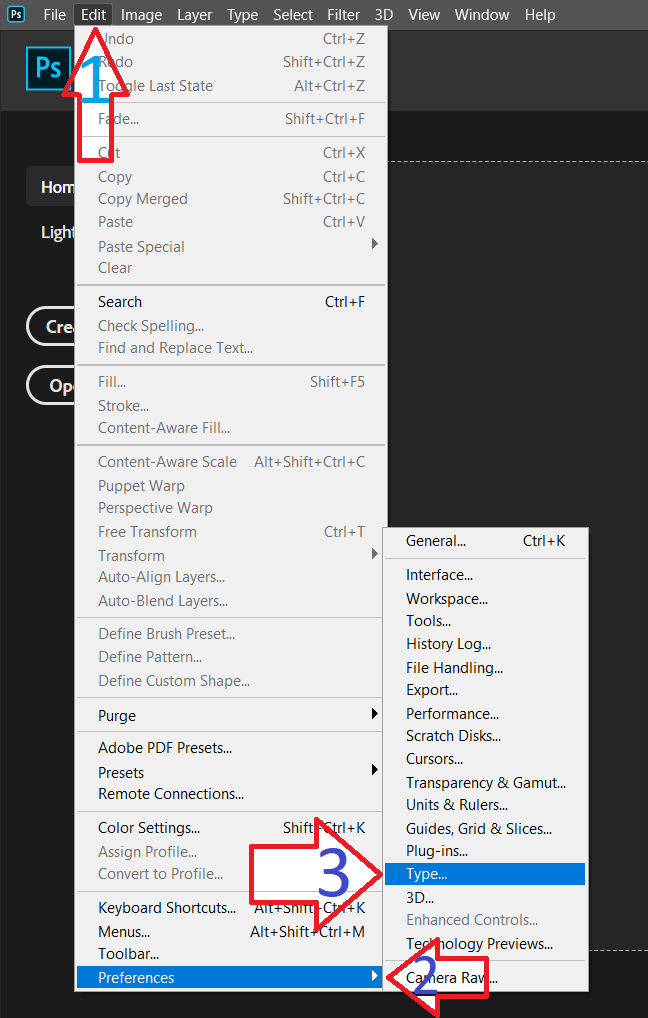
Task: Open Remote Connections...
Action: coord(231,793)
